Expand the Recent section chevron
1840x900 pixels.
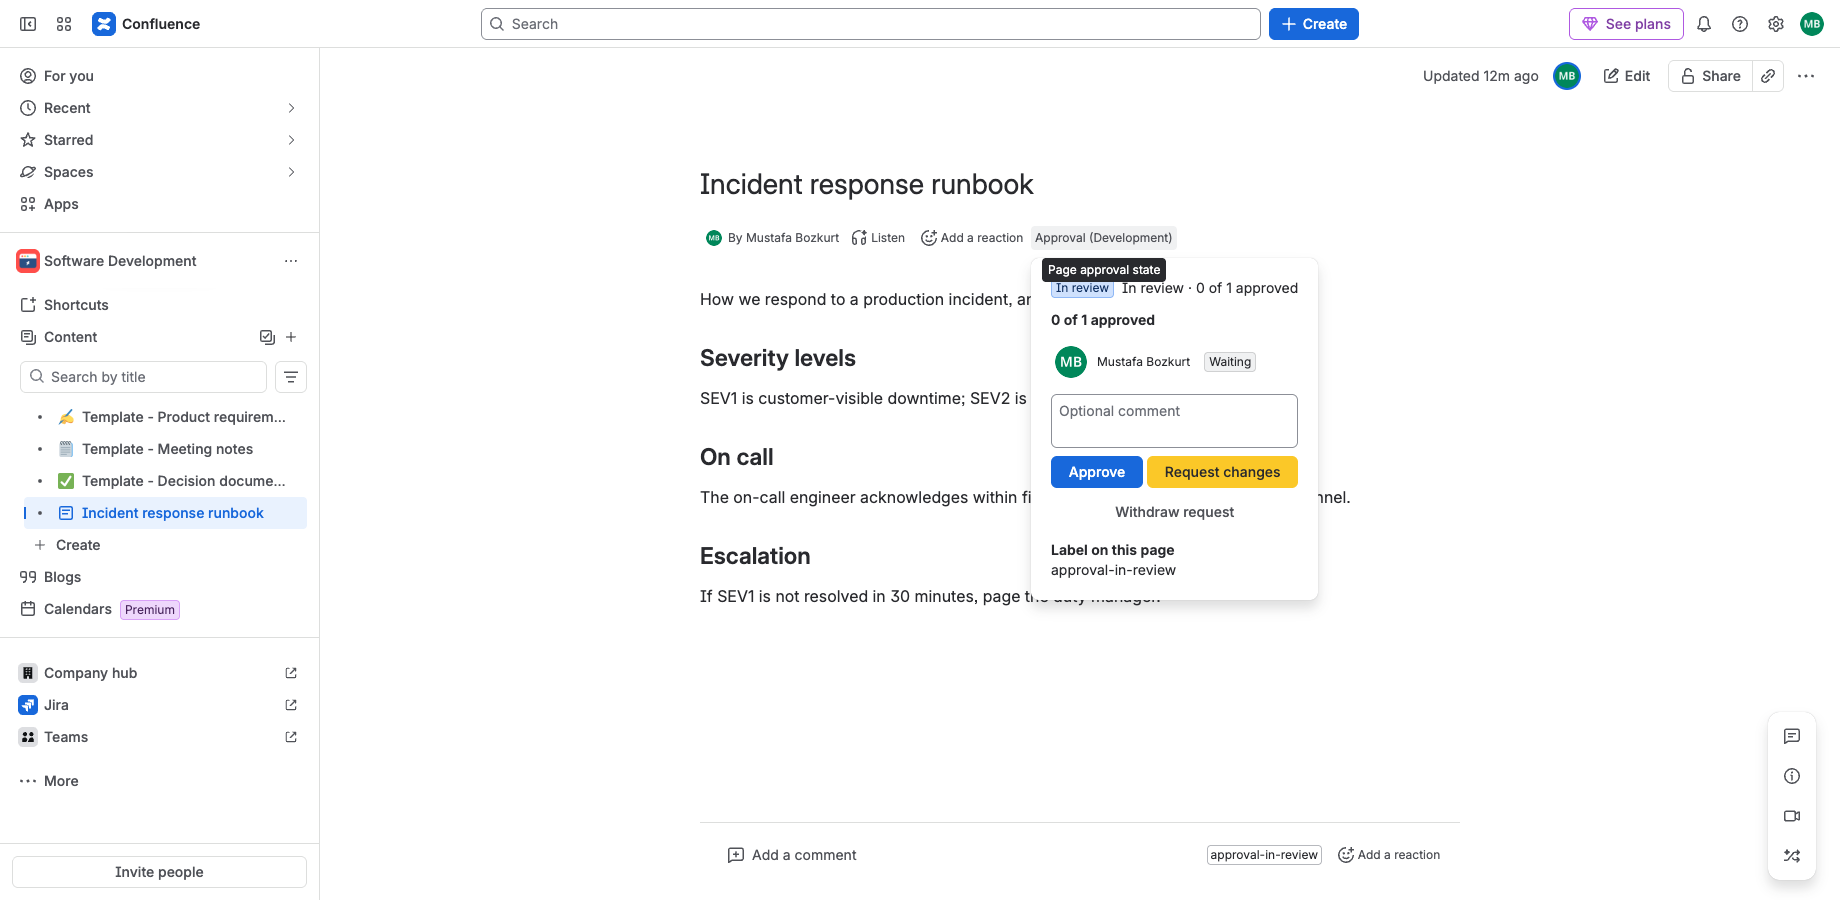(291, 108)
